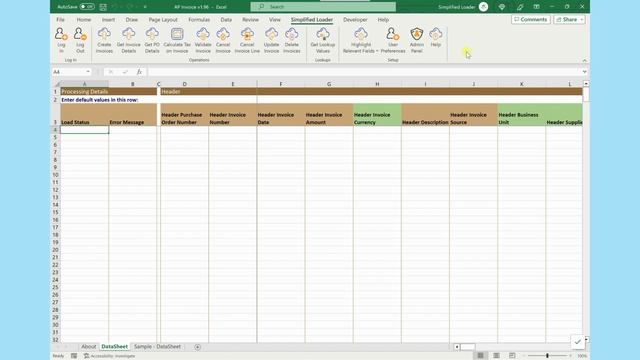Click the Search box in title bar

coord(323,7)
